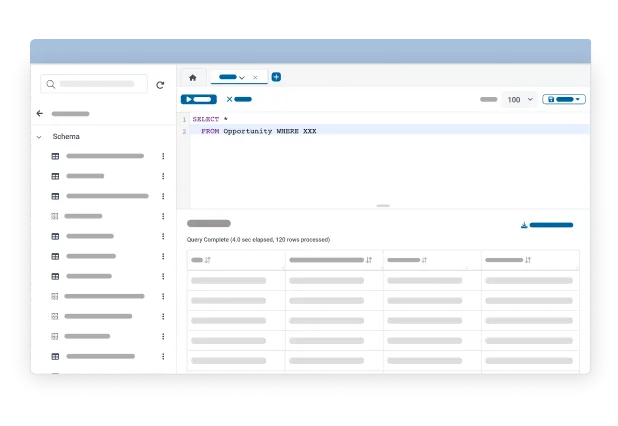618x426 pixels.
Task: Collapse the Schema tree section
Action: pos(40,136)
